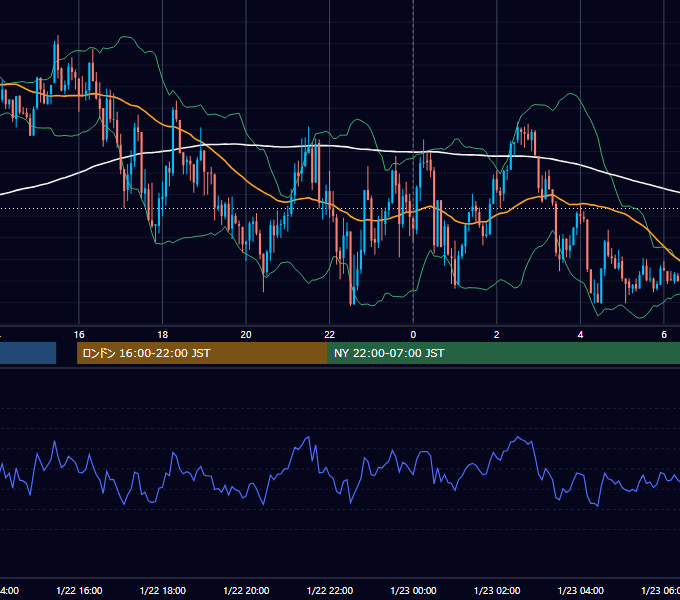Viewport: 680px width, 600px height.
Task: Click the 1/22 20:00 date label
Action: (x=246, y=590)
